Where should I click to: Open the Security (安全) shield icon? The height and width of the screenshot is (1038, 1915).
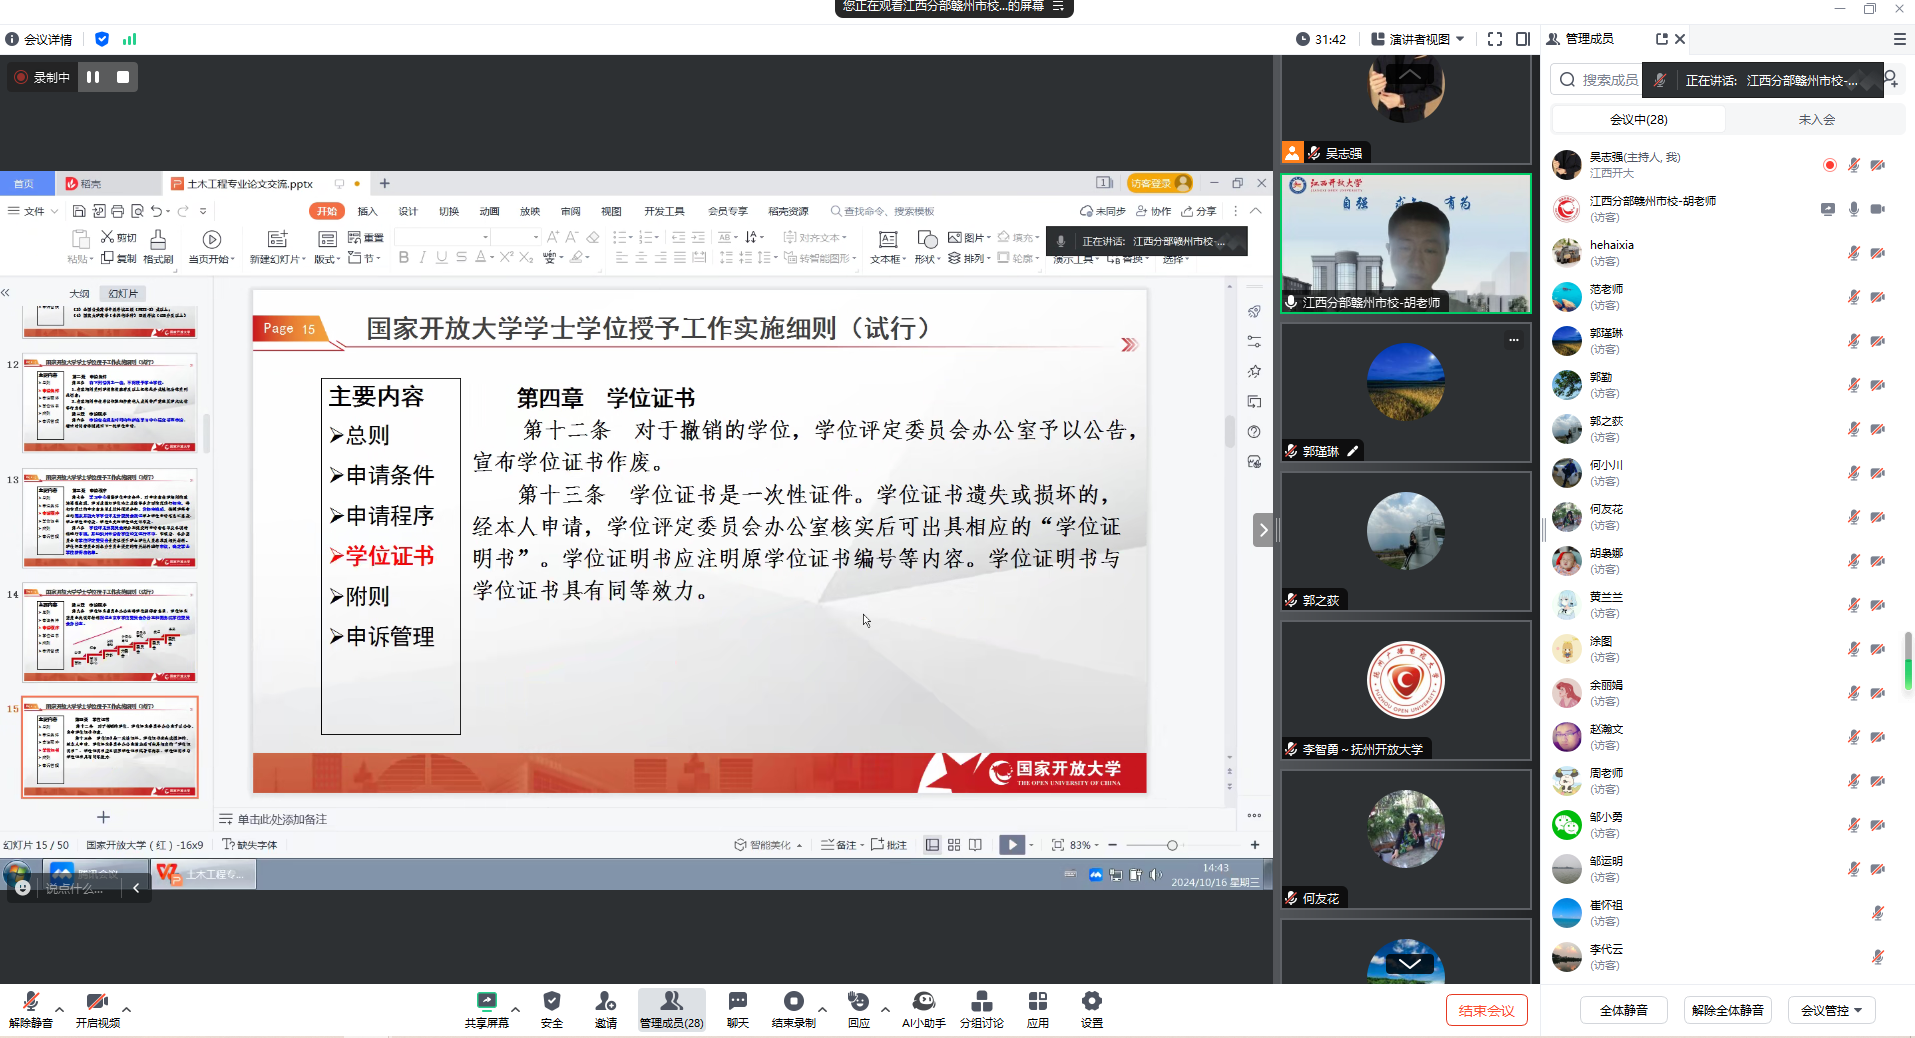coord(551,1008)
